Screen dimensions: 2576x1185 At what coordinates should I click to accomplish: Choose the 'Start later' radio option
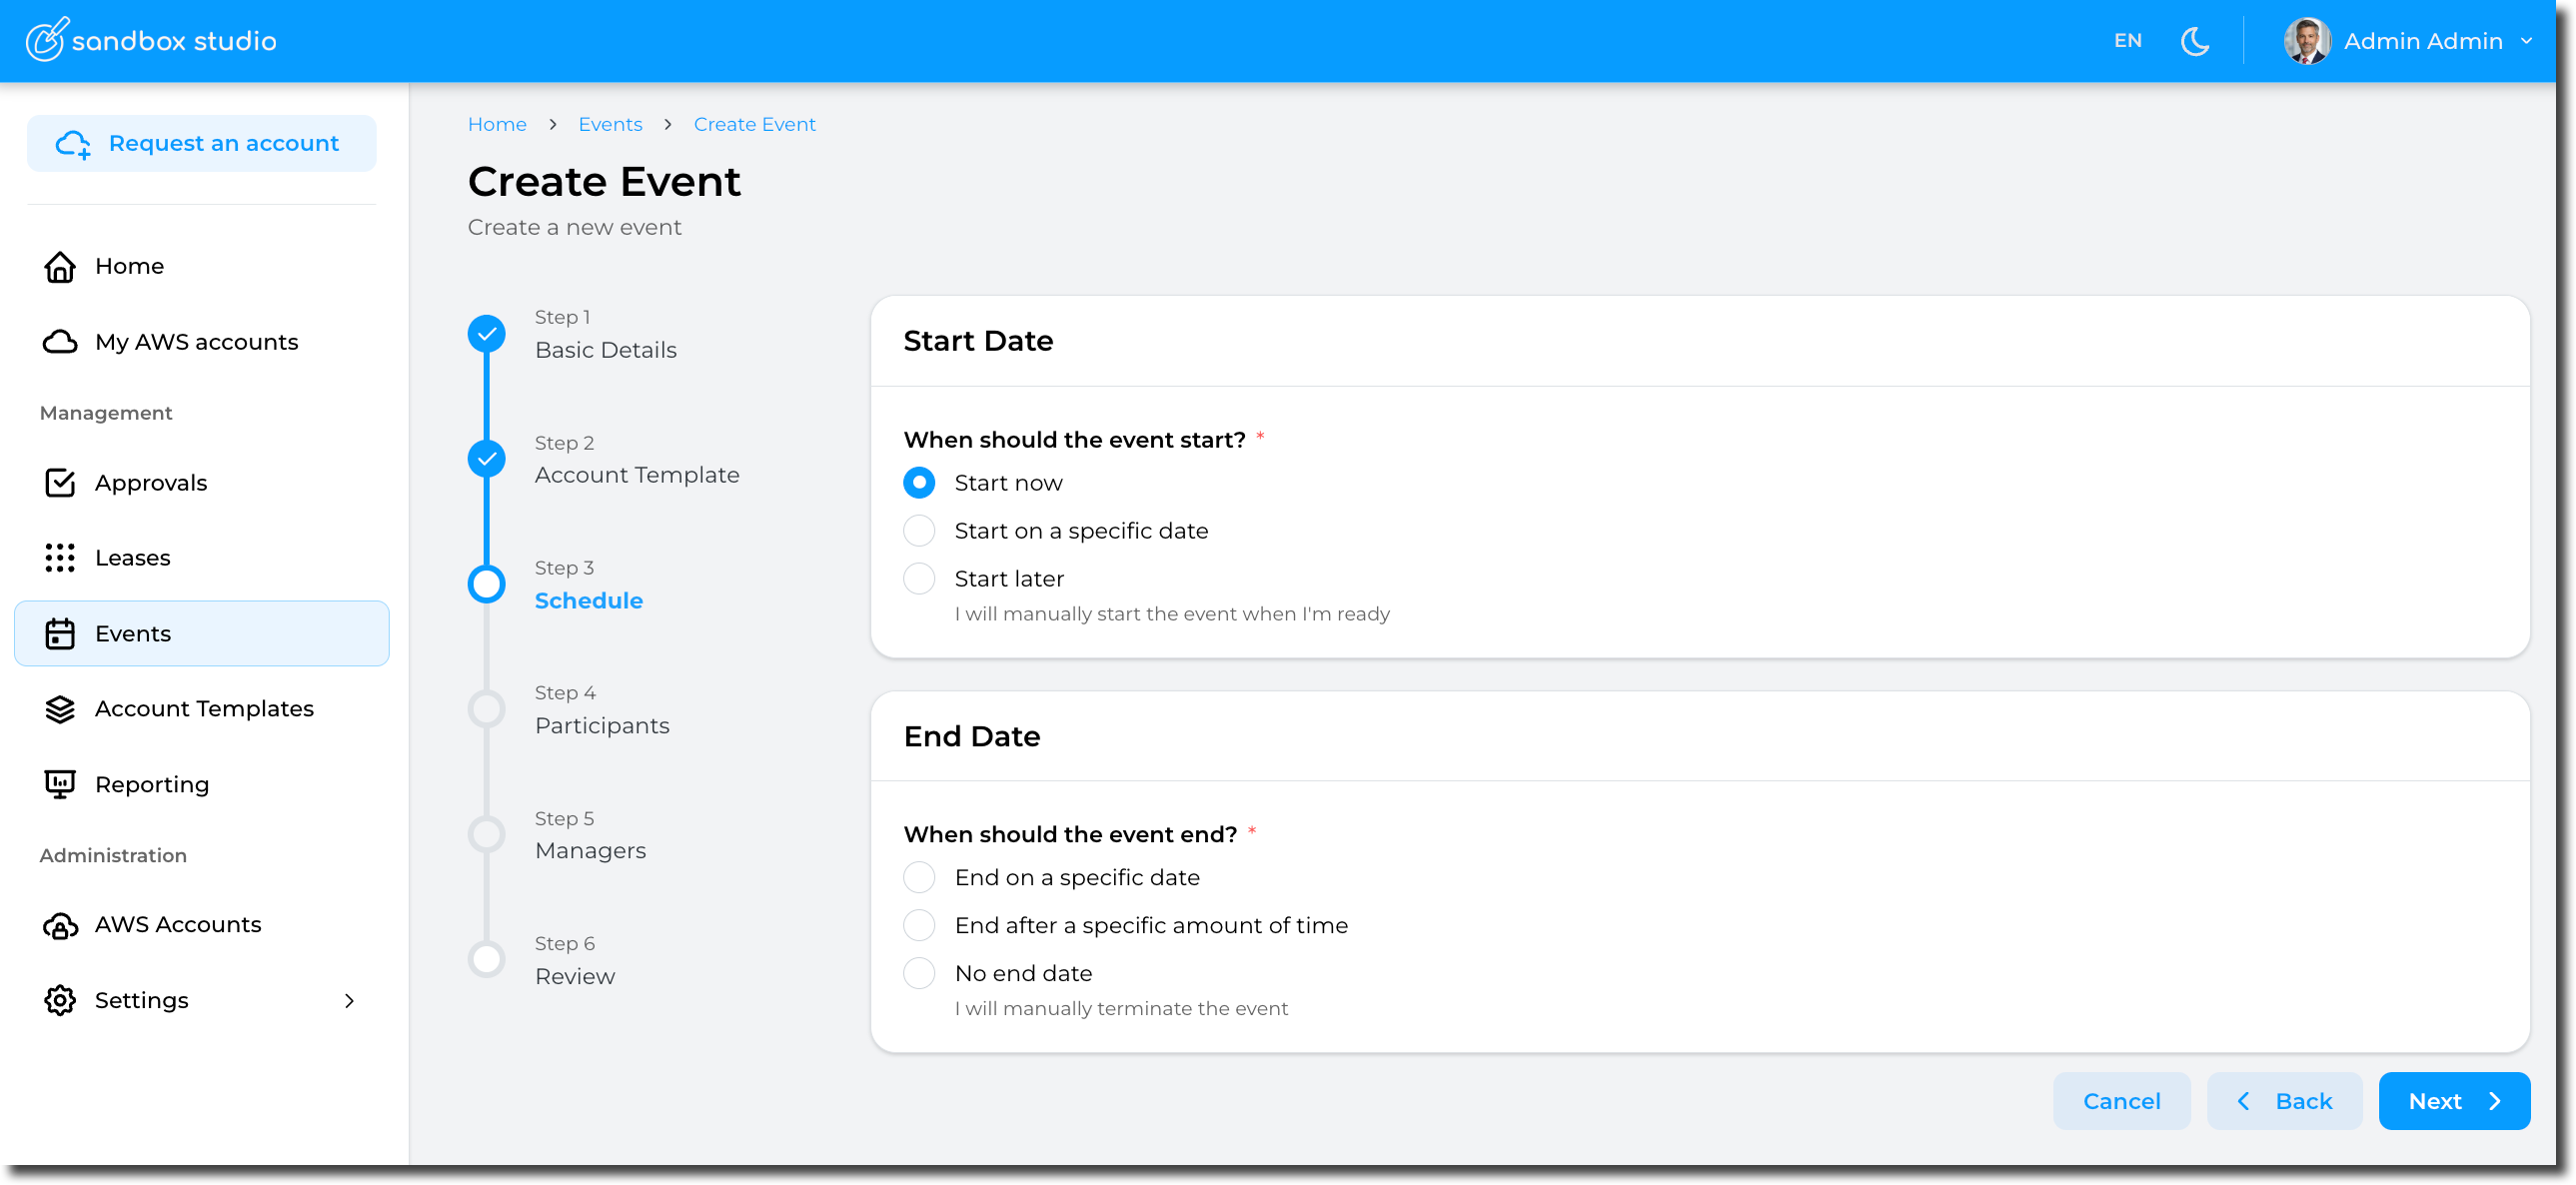pyautogui.click(x=918, y=579)
